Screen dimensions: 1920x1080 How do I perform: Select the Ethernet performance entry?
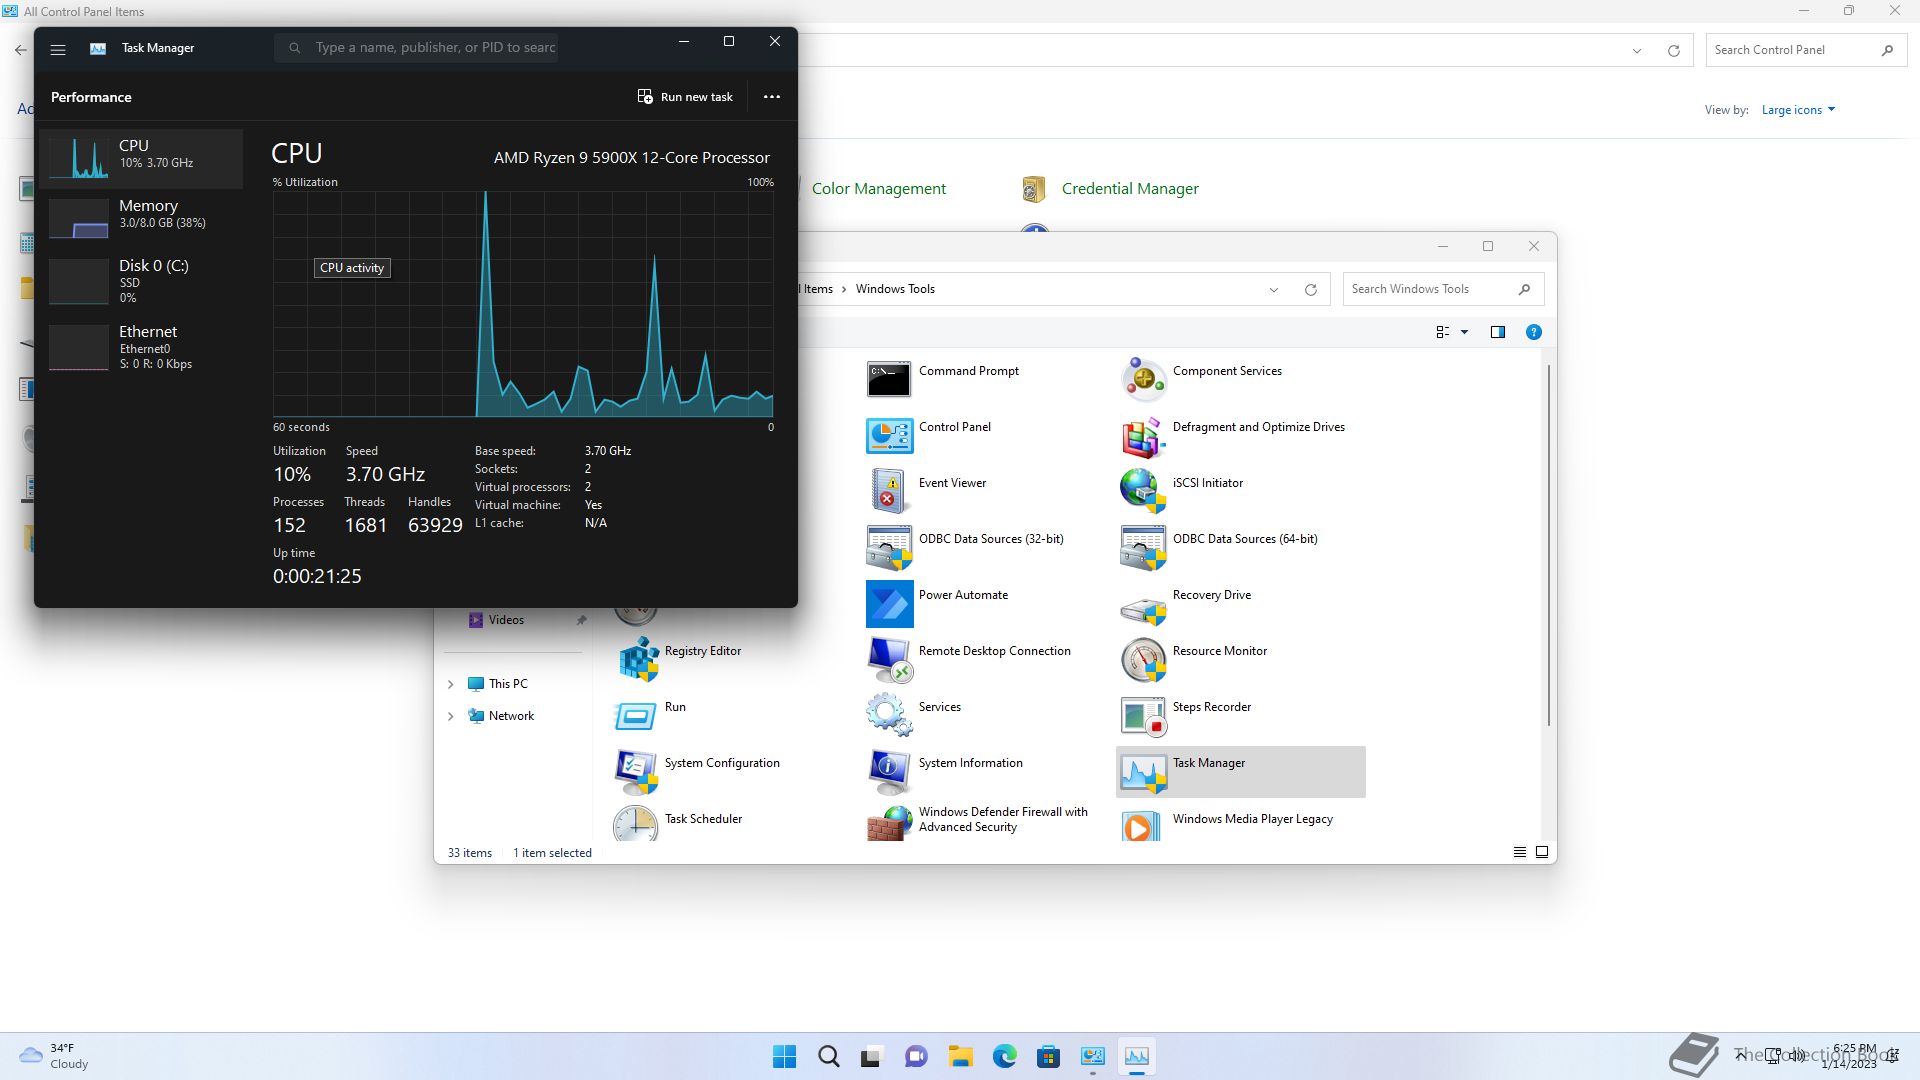[141, 347]
